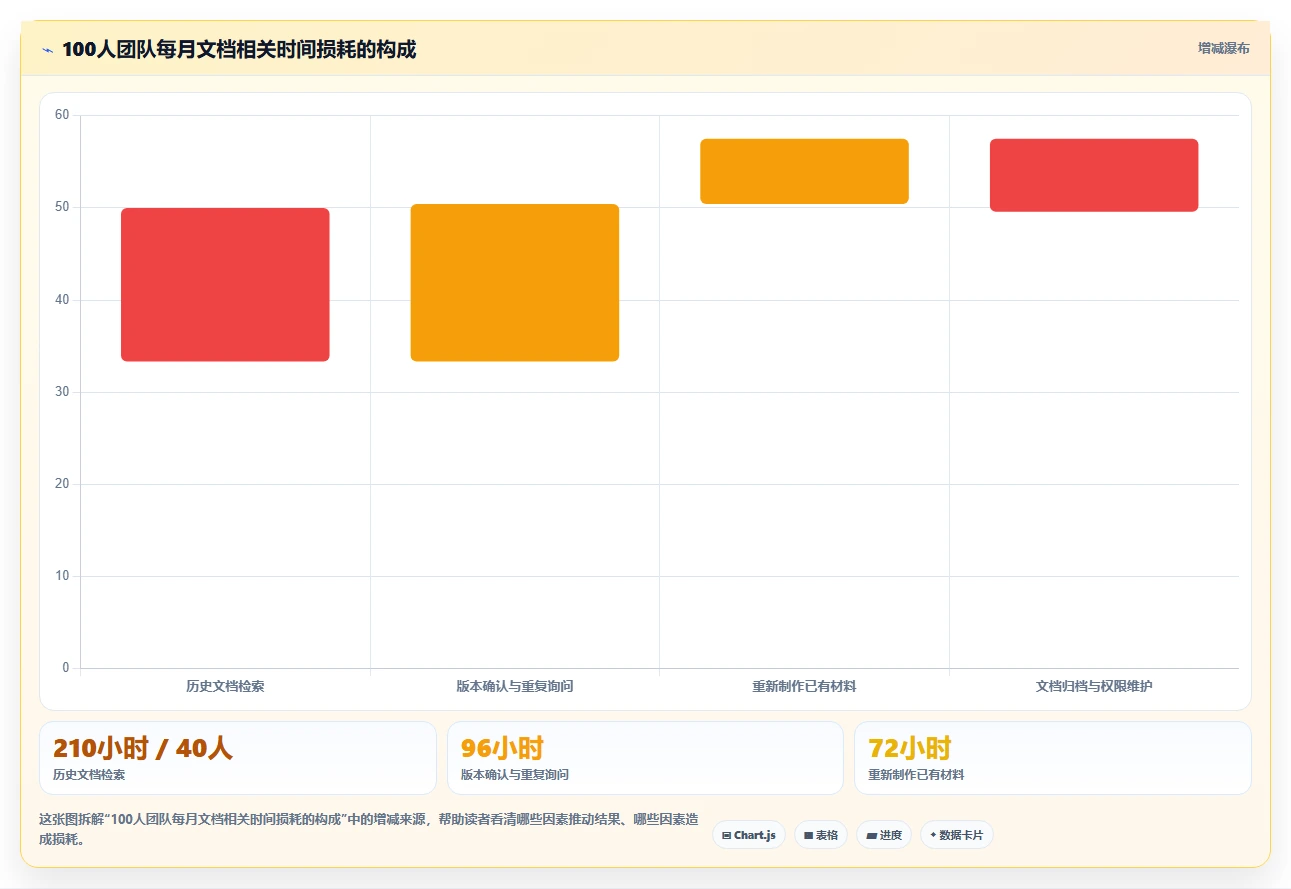The height and width of the screenshot is (889, 1291).
Task: Click the y-axis value 30
Action: pyautogui.click(x=62, y=392)
